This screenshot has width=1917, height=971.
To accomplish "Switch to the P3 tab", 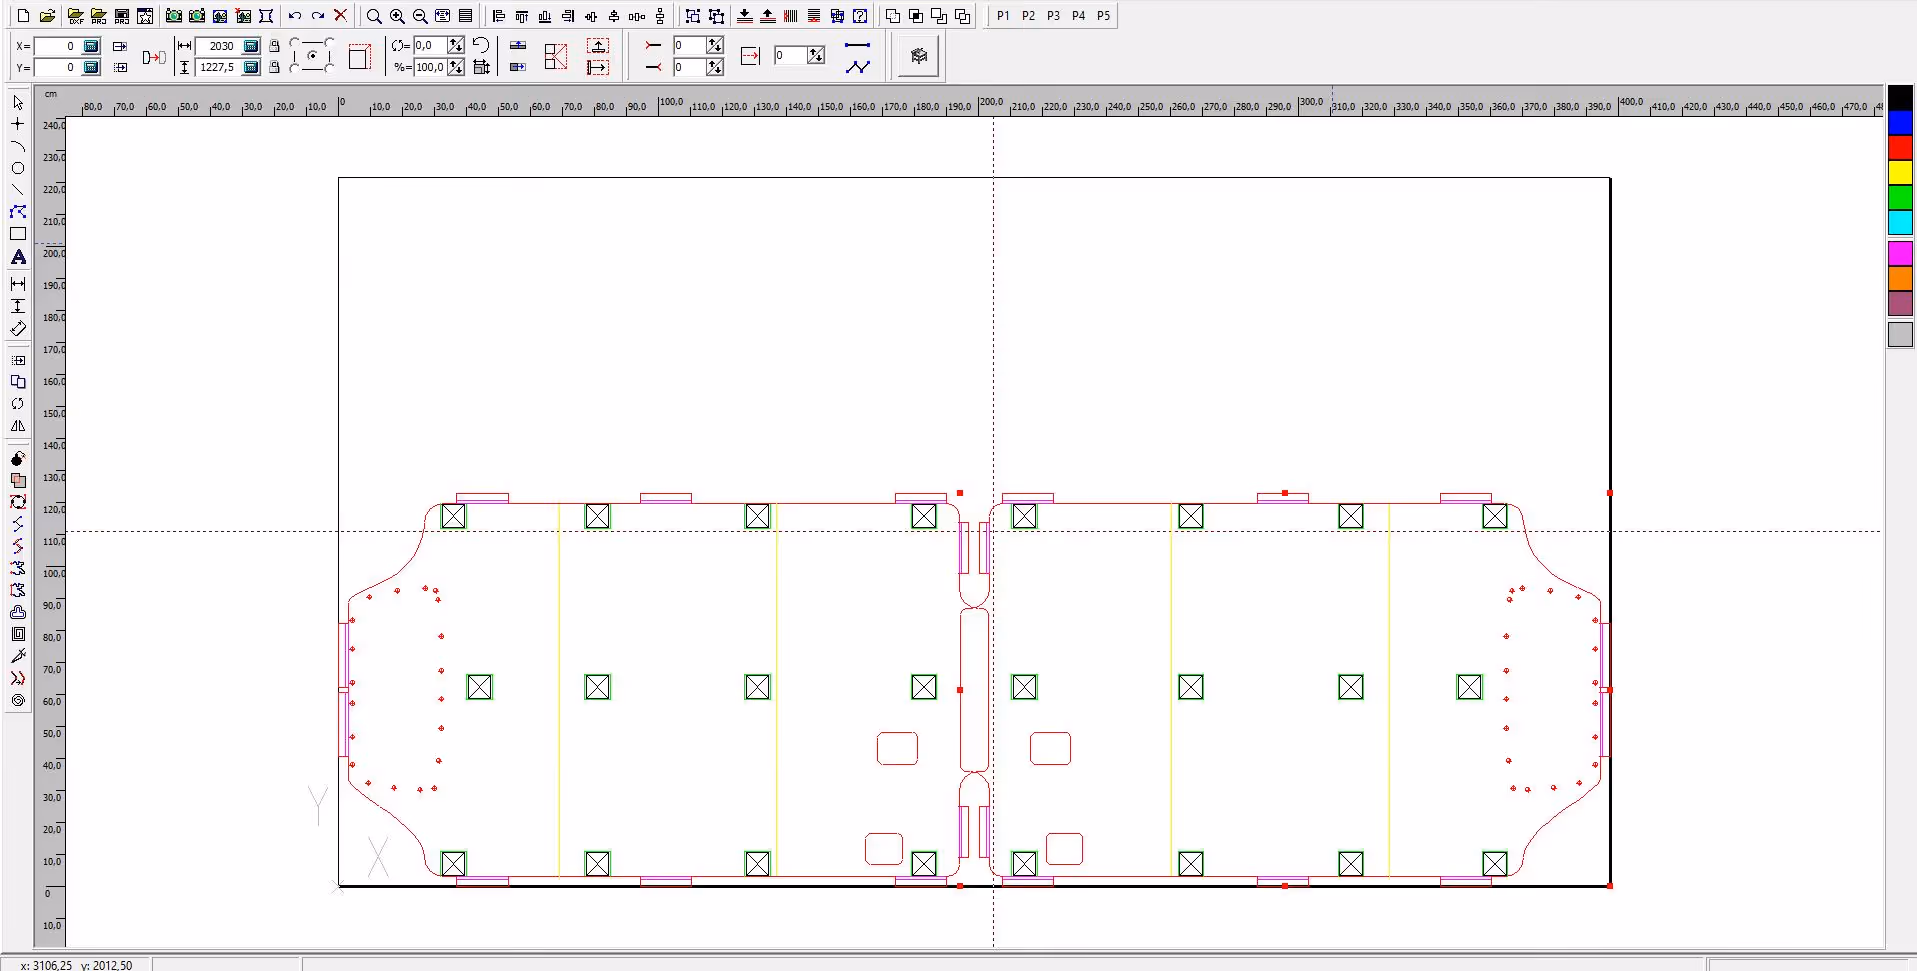I will point(1053,16).
